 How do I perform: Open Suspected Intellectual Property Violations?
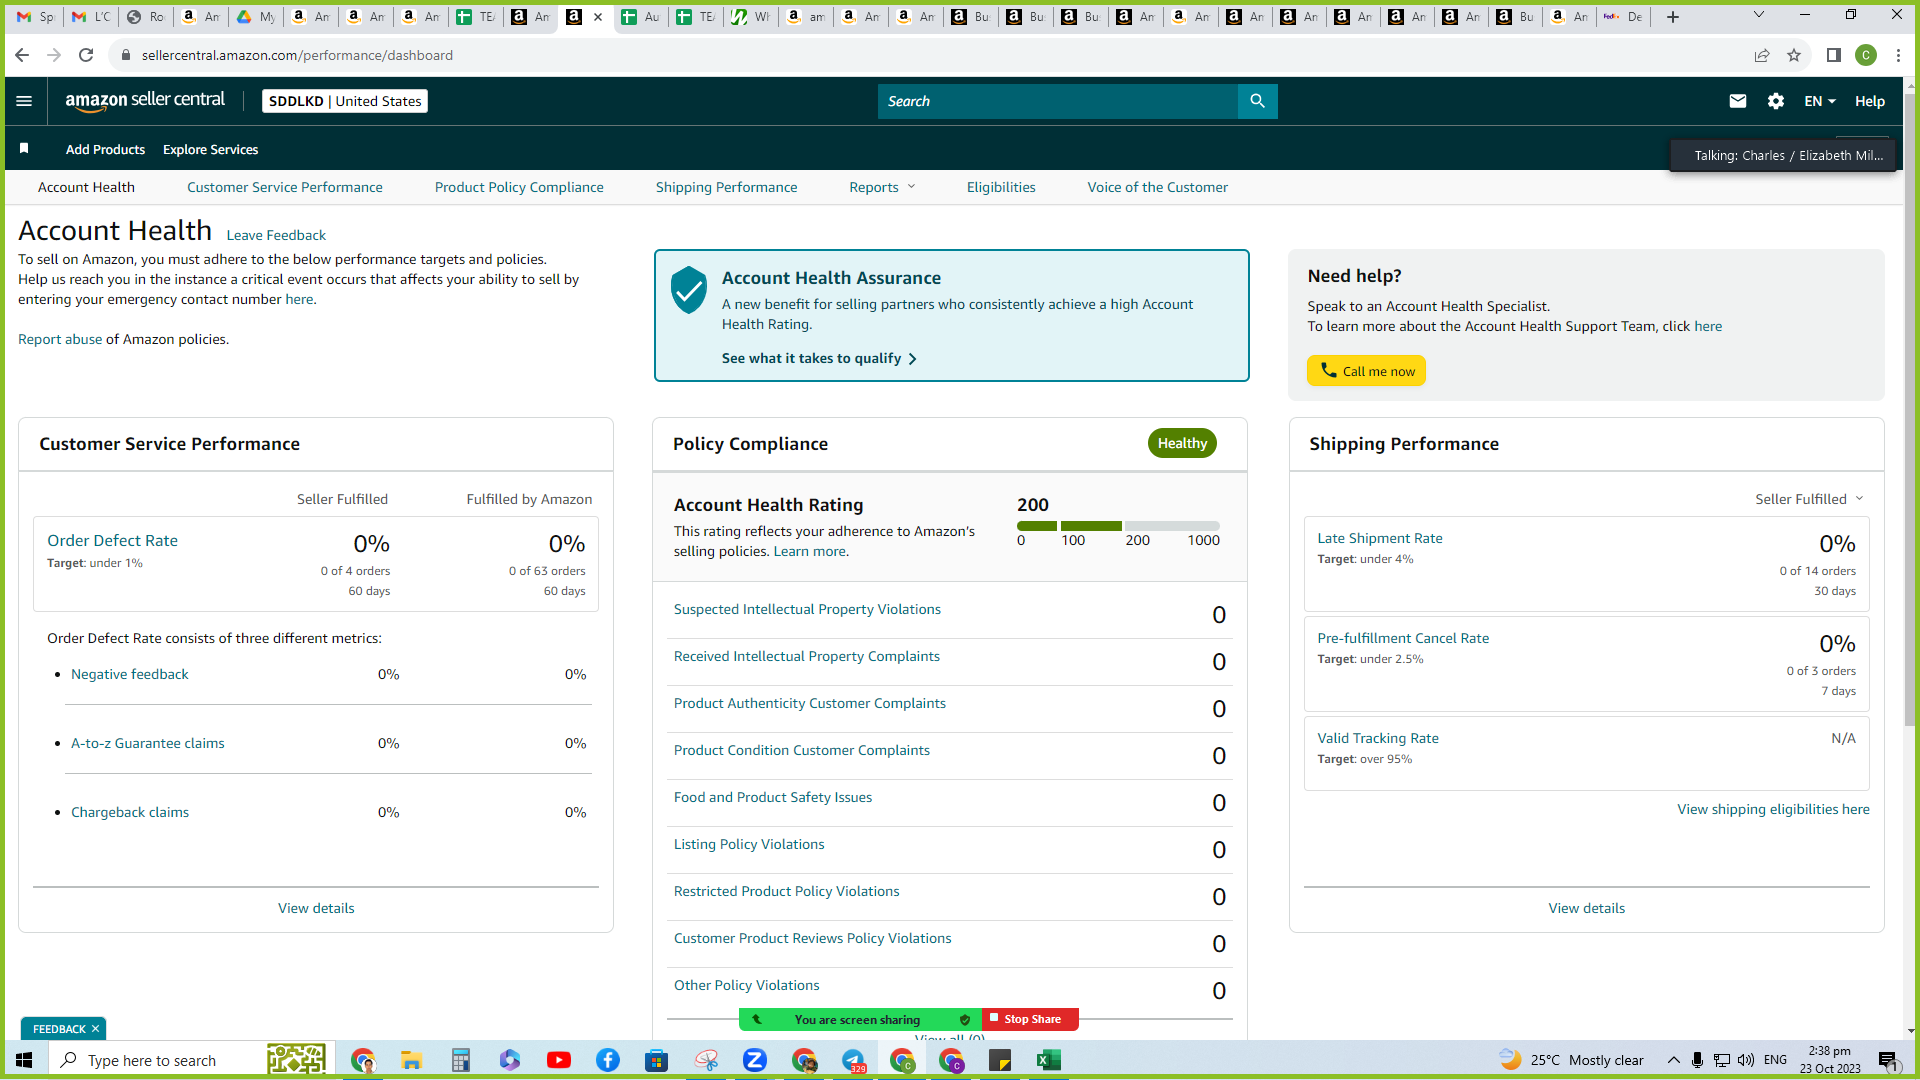[807, 609]
